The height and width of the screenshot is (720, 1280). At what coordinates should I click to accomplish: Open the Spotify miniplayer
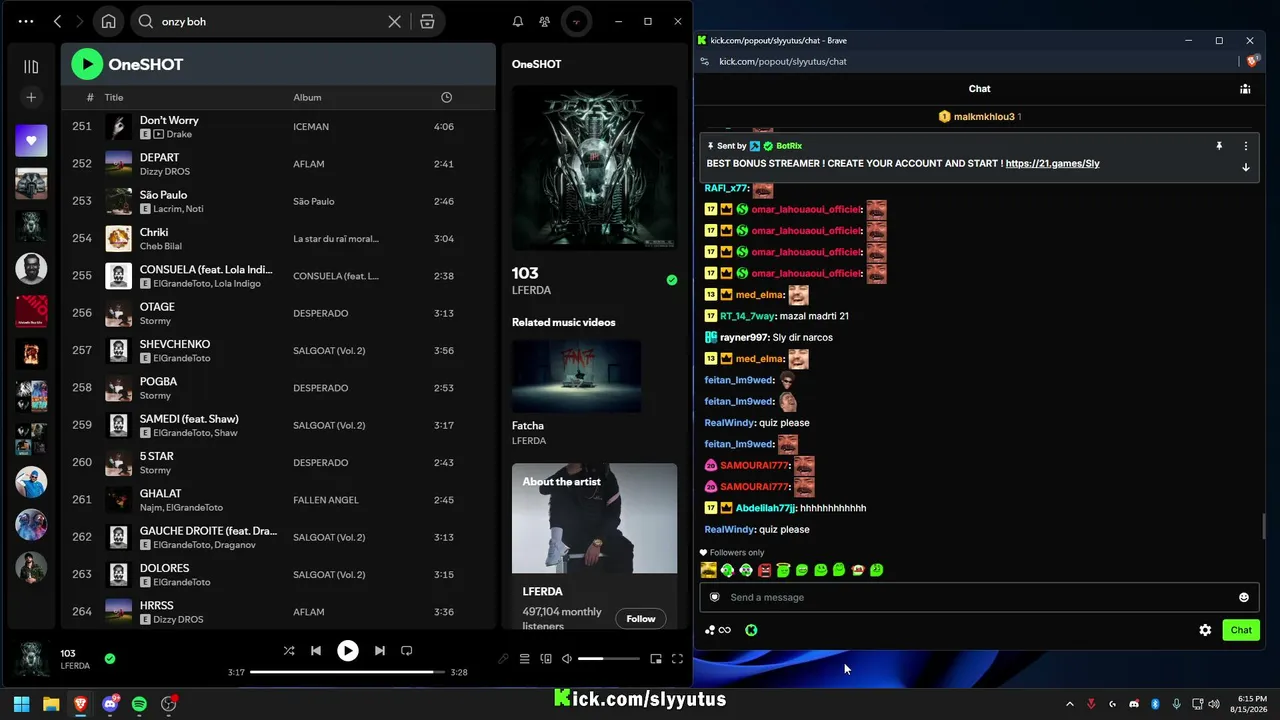tap(656, 659)
